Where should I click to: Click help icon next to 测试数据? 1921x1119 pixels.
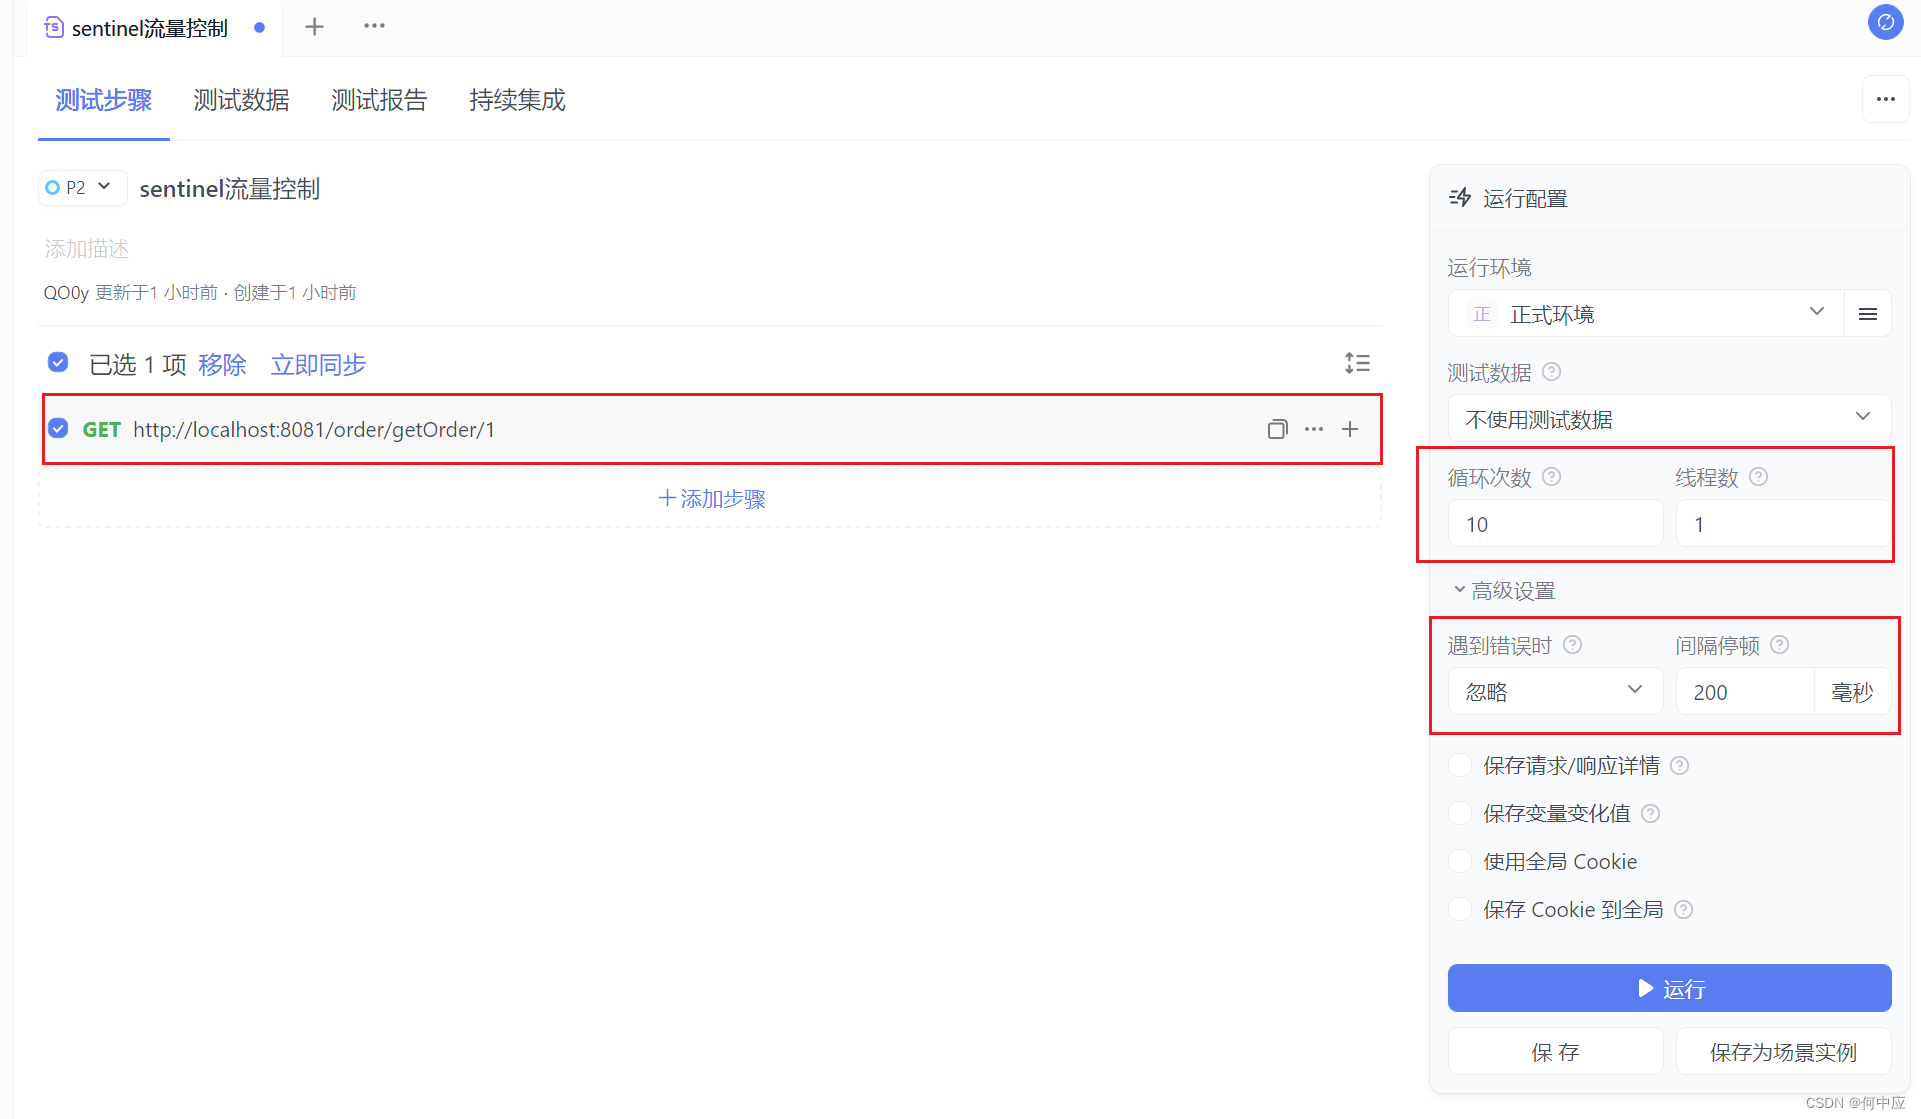[x=1551, y=372]
